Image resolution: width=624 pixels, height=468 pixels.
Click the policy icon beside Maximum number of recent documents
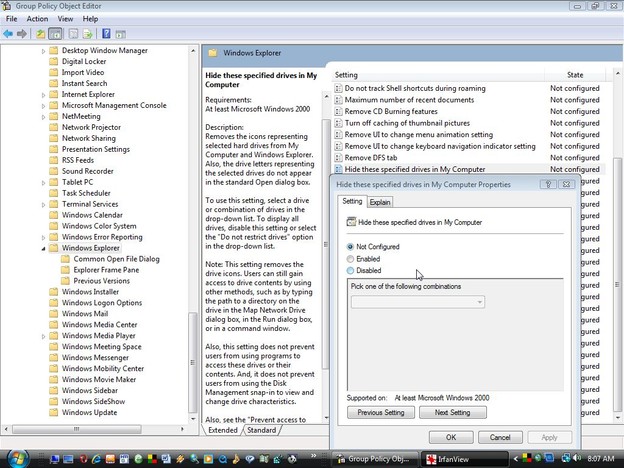[338, 100]
